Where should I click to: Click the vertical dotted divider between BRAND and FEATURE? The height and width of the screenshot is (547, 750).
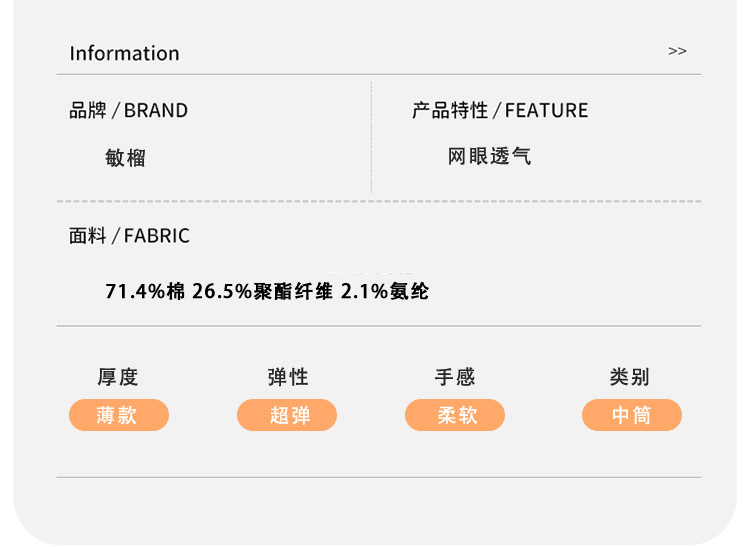371,138
